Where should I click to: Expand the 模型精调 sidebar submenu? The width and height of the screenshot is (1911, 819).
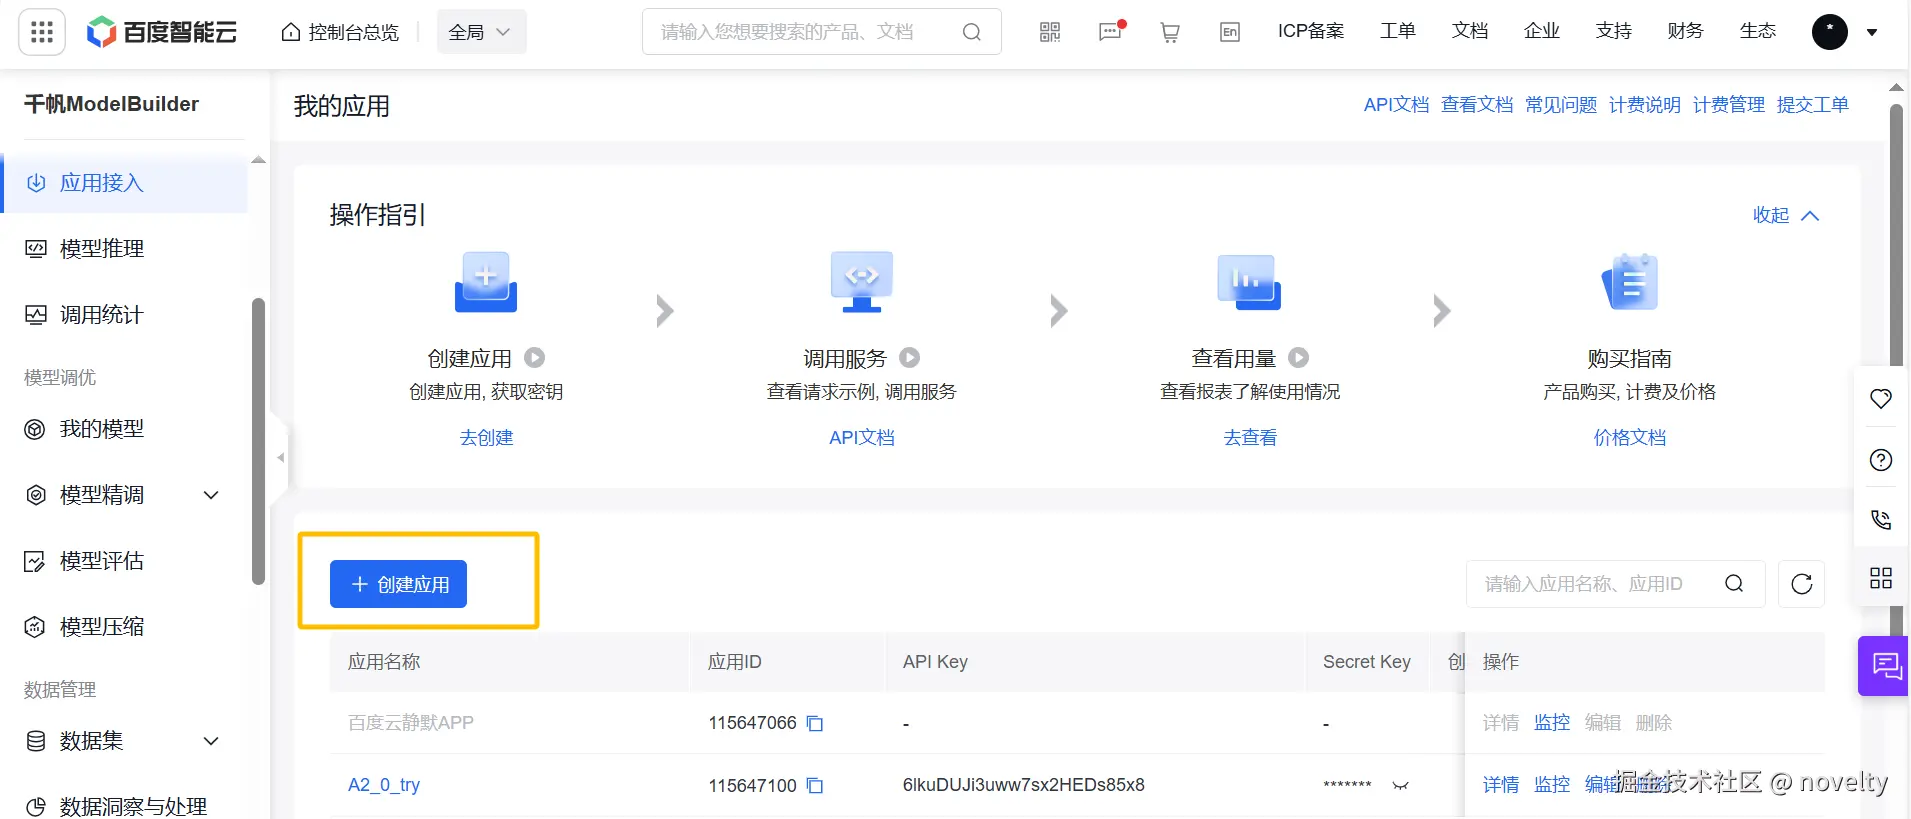[x=211, y=495]
